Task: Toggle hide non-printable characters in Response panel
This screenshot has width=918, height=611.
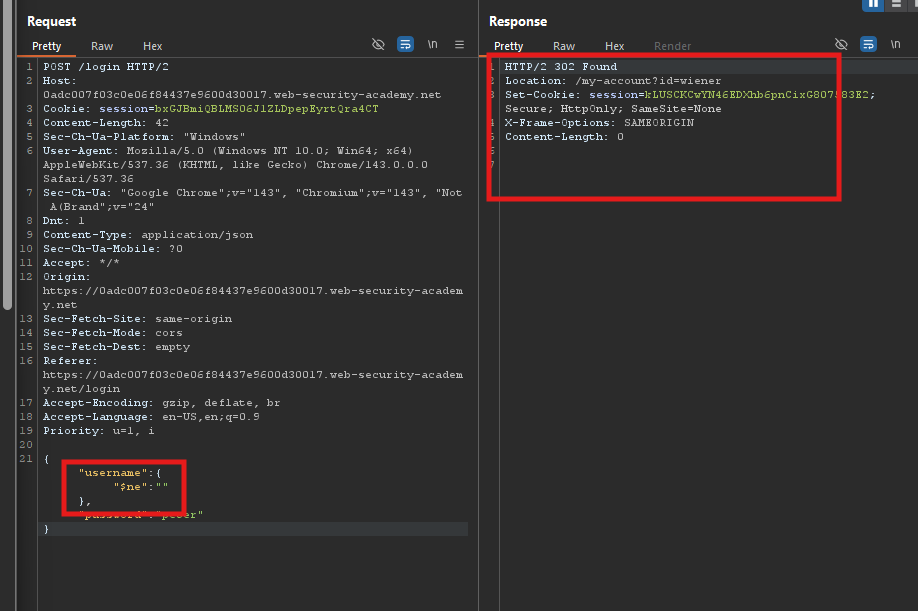Action: coord(841,44)
